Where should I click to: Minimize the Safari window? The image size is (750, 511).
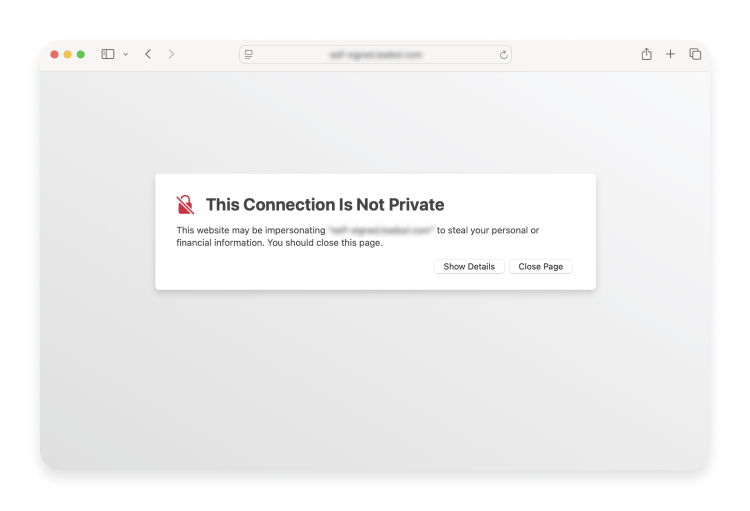click(67, 55)
